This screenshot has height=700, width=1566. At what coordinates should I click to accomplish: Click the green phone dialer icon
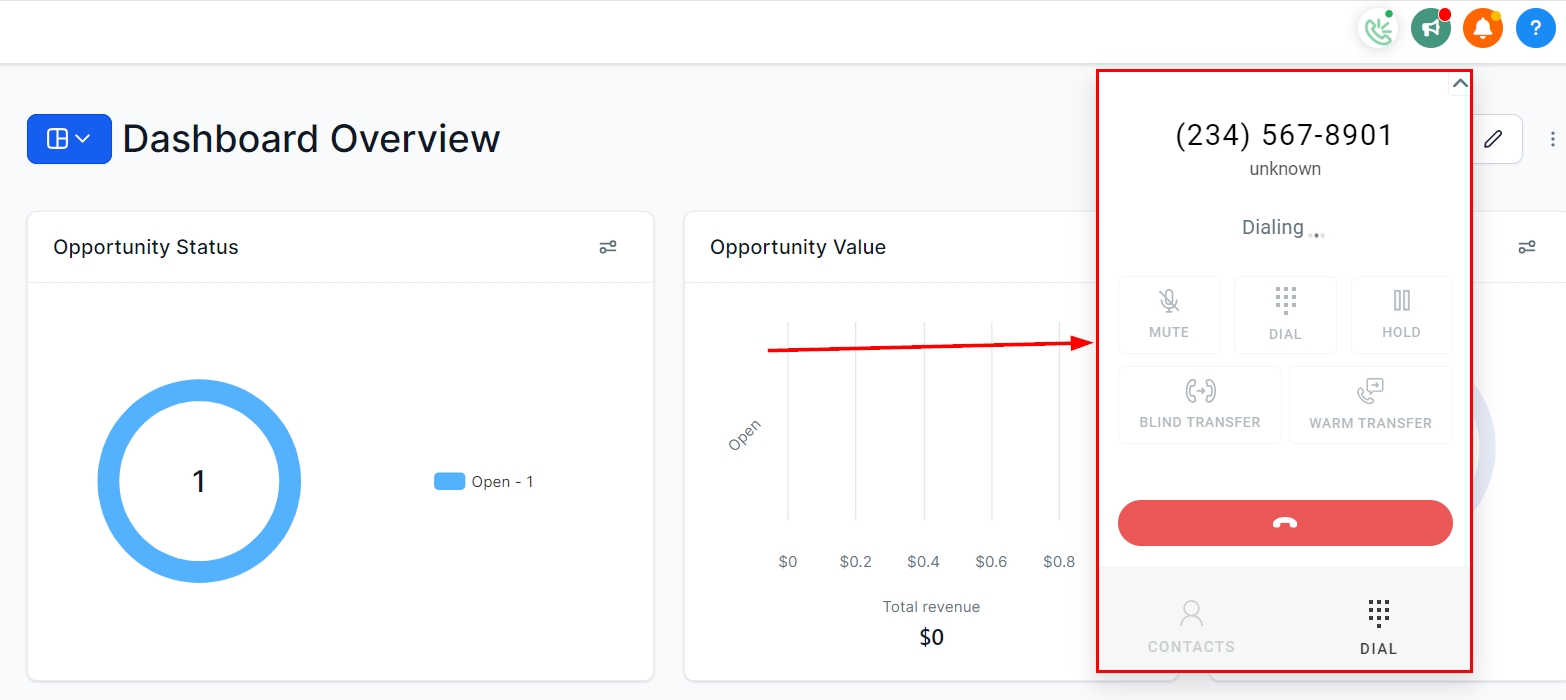coord(1378,29)
